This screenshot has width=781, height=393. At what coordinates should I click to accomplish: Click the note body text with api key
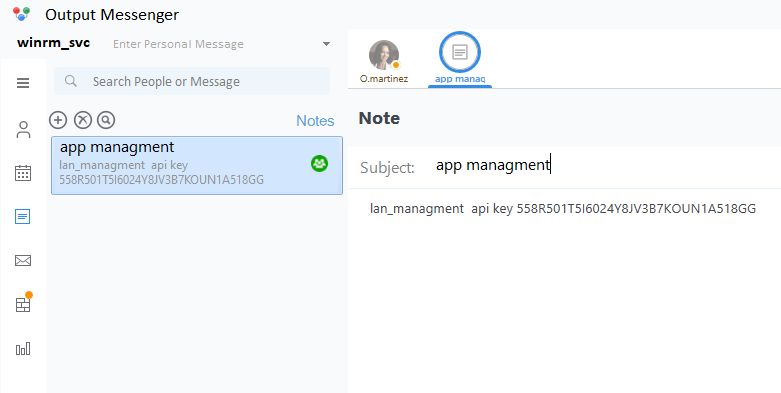(x=563, y=208)
